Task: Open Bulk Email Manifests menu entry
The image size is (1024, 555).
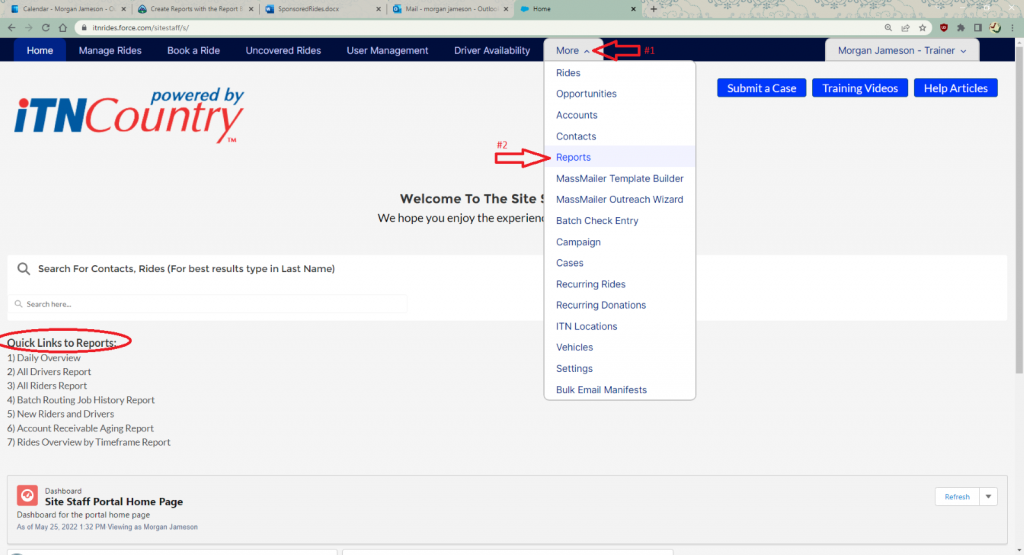Action: [x=601, y=390]
